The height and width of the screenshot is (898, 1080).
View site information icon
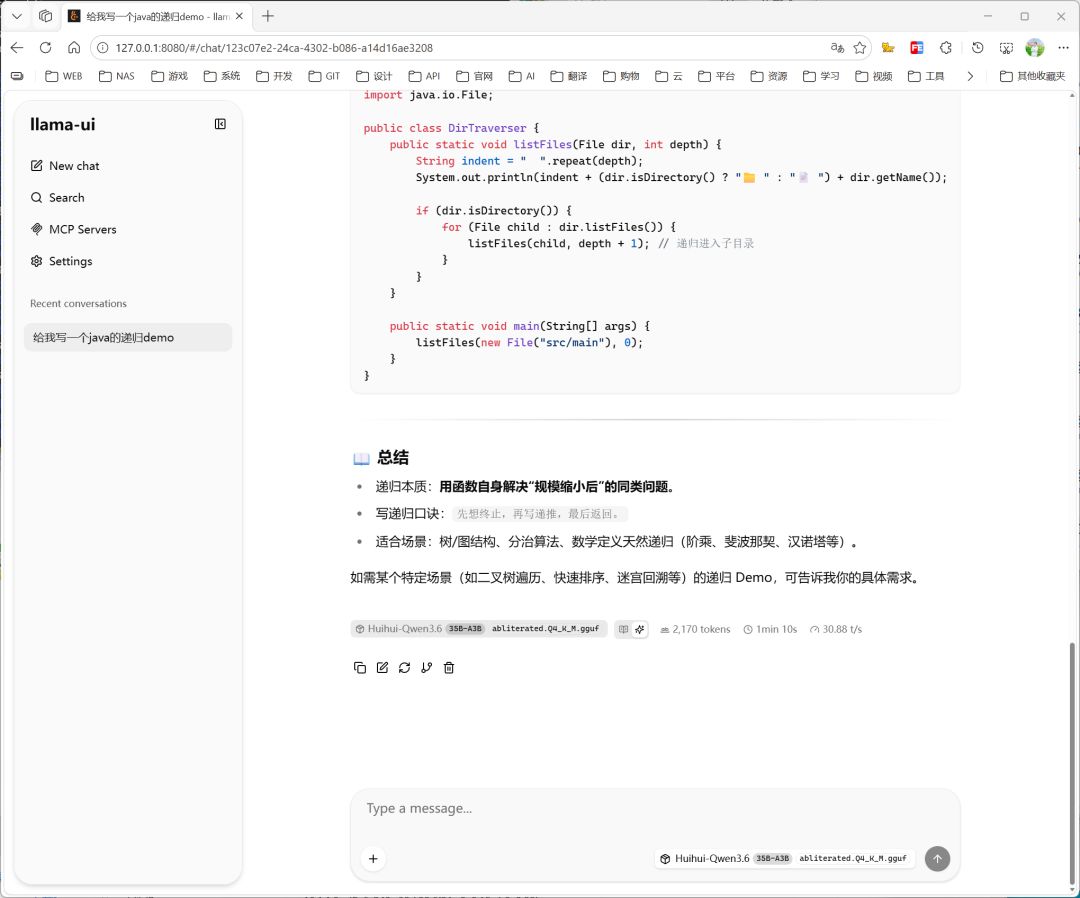[x=103, y=48]
